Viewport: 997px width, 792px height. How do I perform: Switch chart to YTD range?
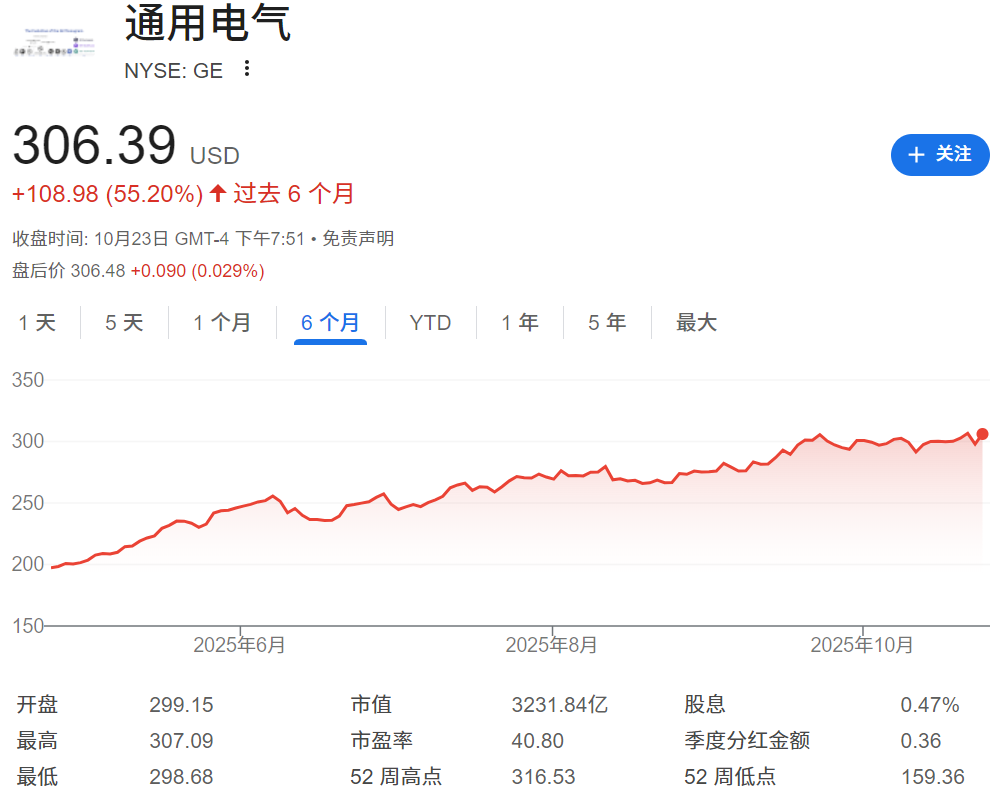[430, 323]
